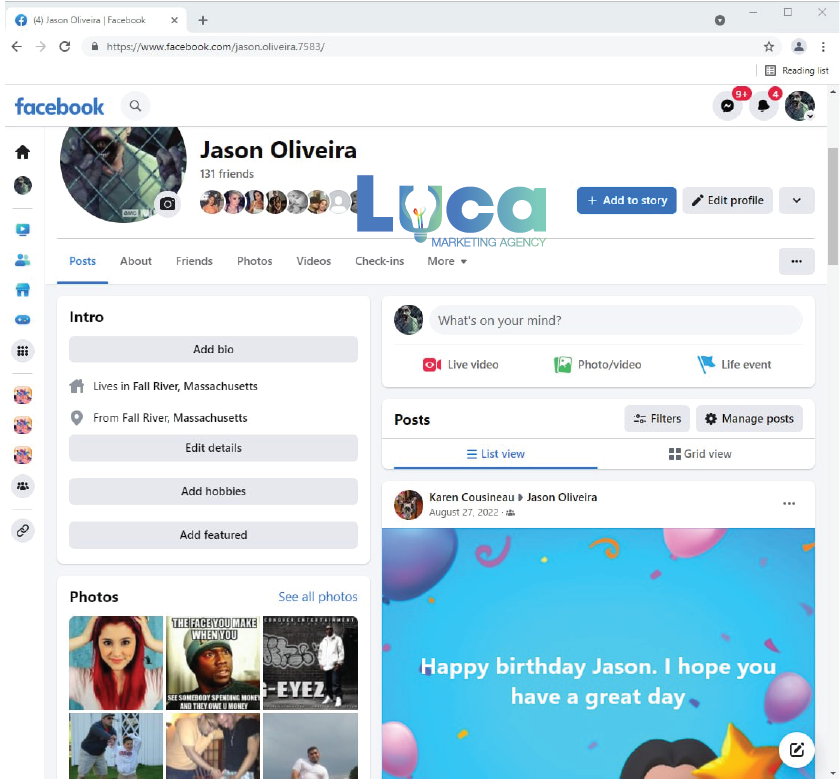Close the Jason Oliveira Facebook tab
Screen dimensions: 840x779
(174, 20)
